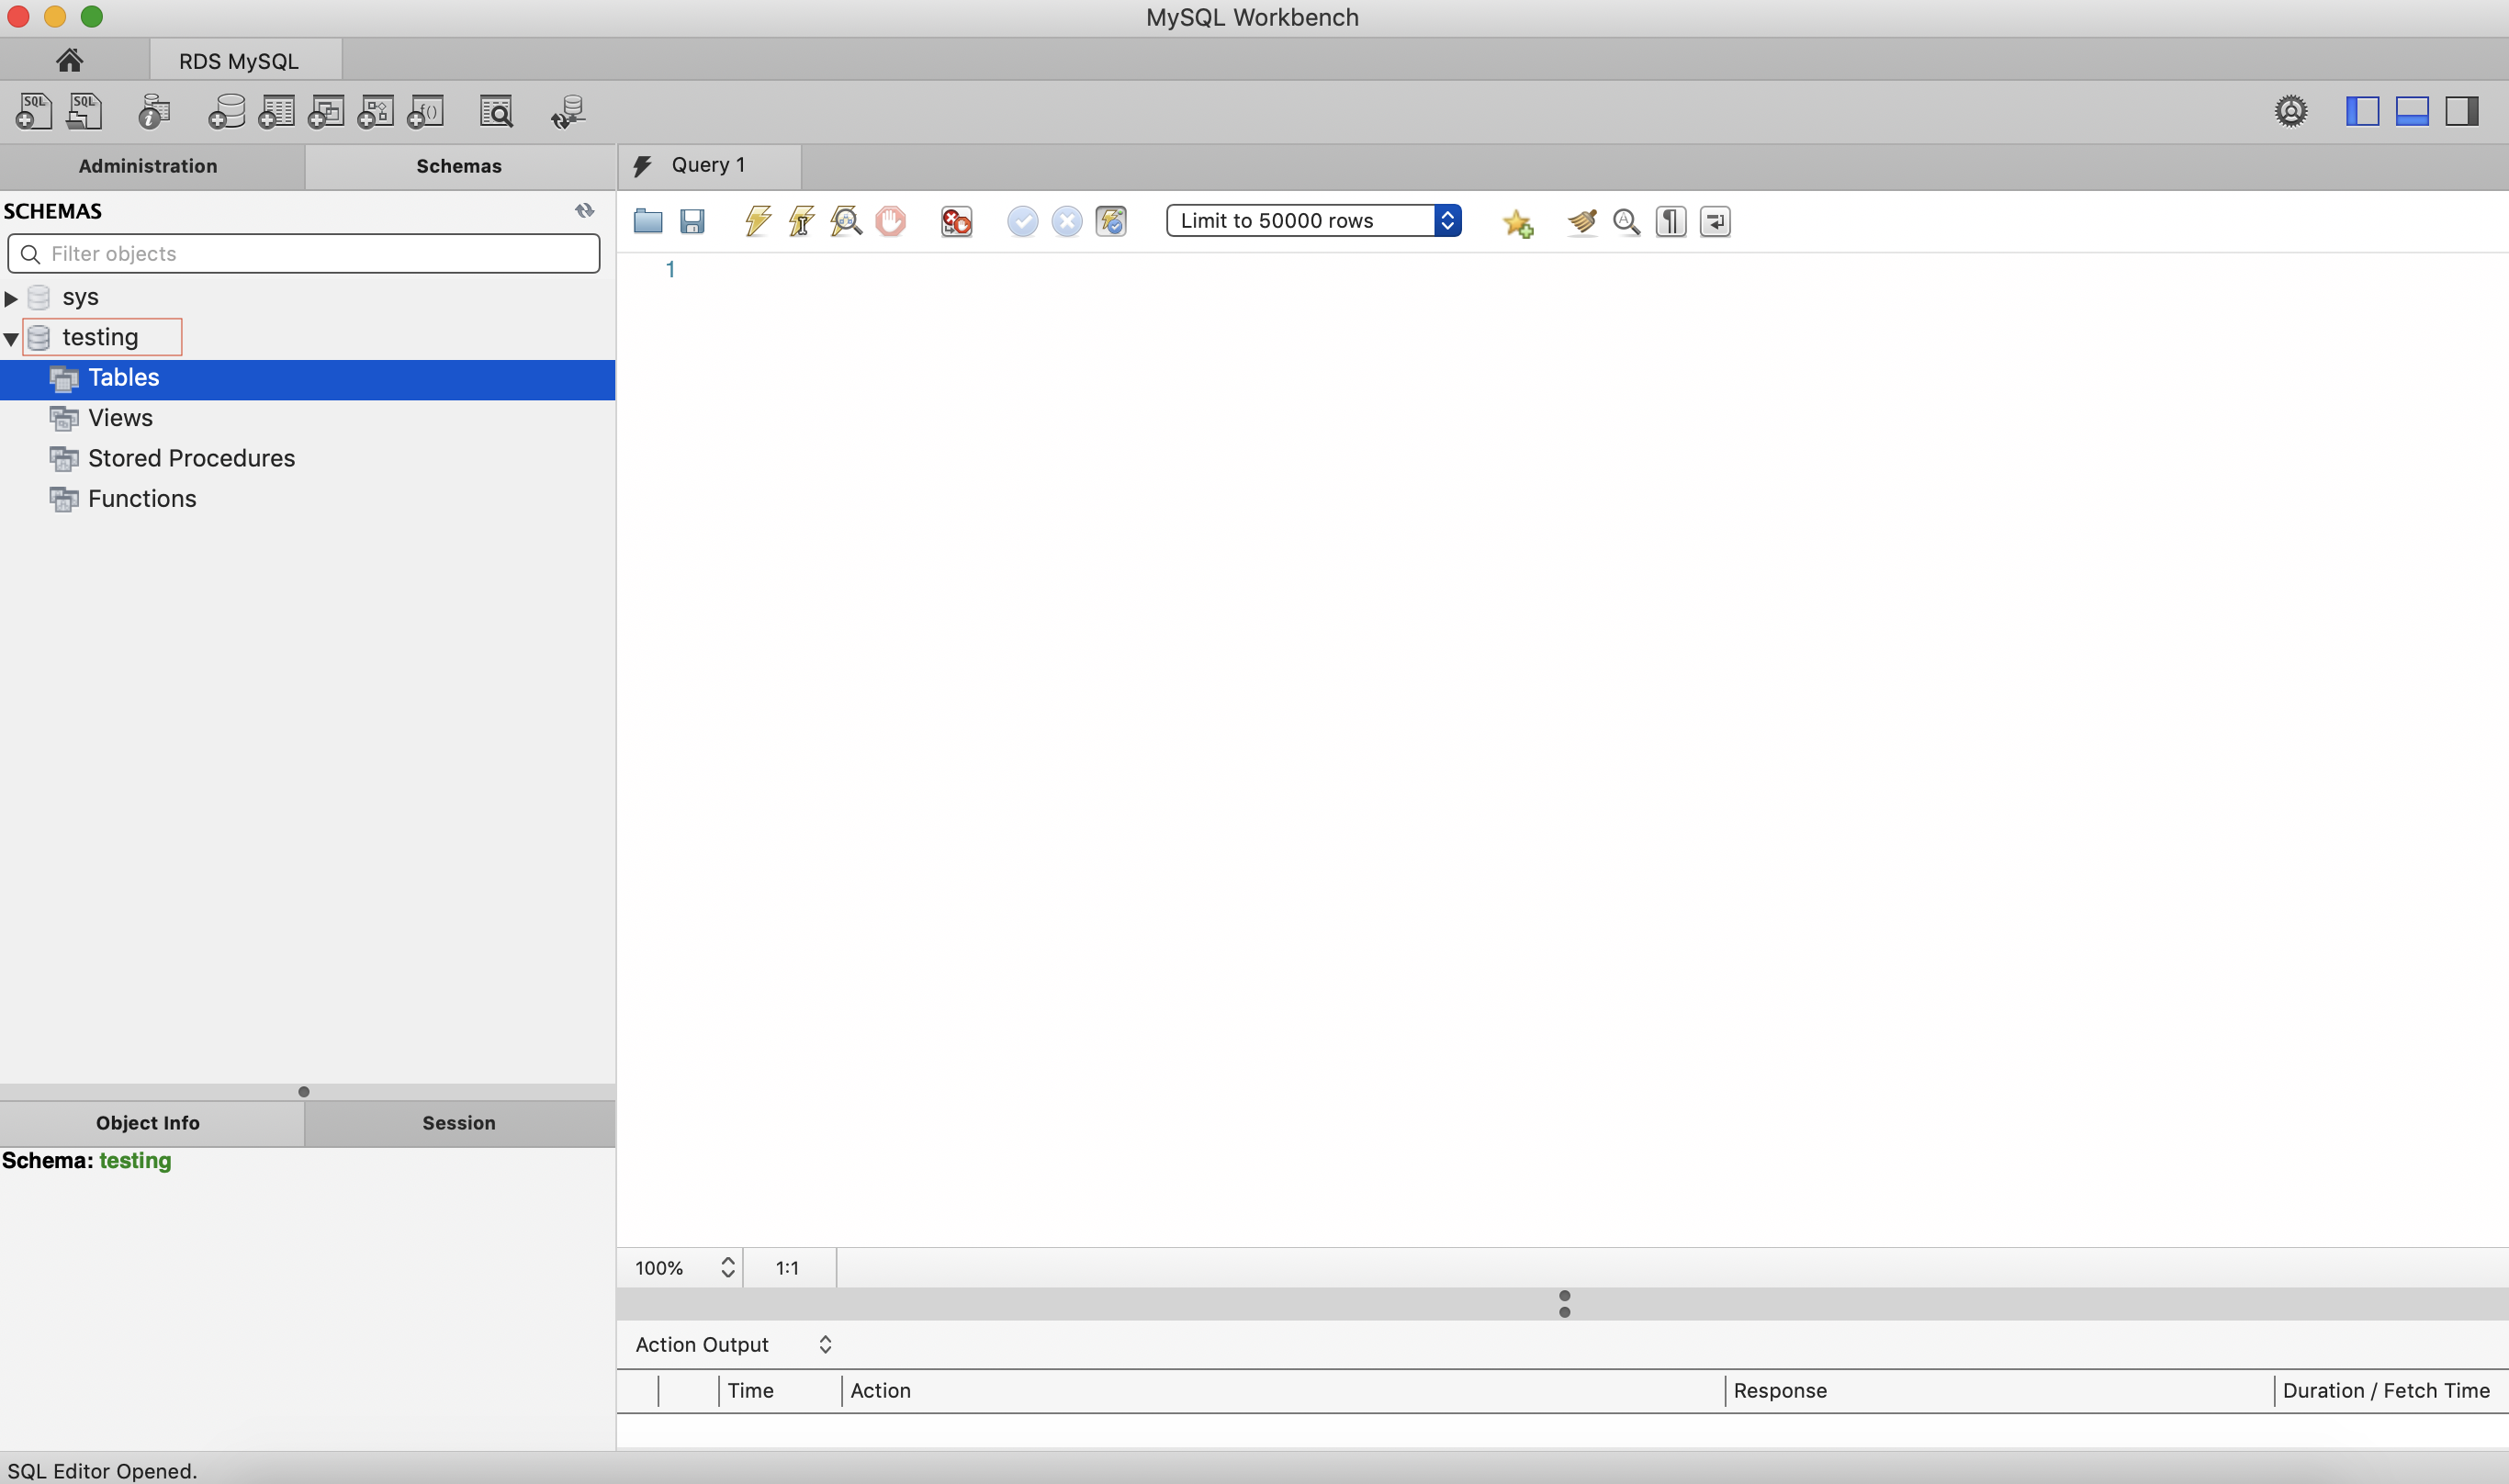Toggle invisible characters display

(1671, 221)
